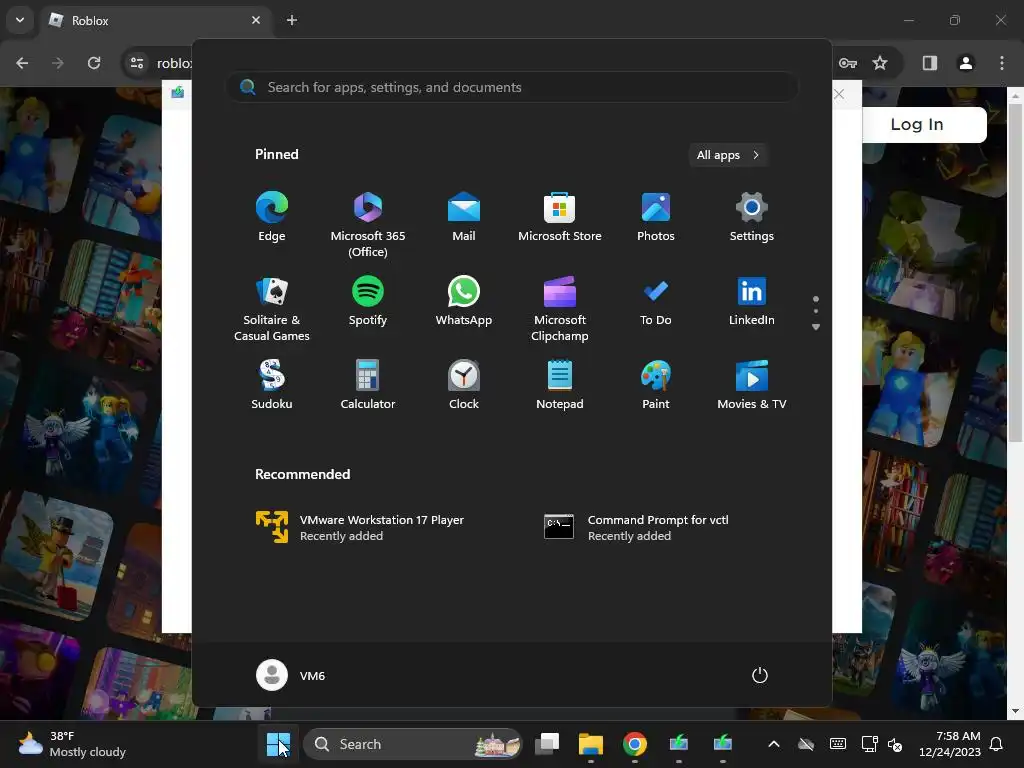
Task: Open the Edge pinned app
Action: pyautogui.click(x=272, y=217)
